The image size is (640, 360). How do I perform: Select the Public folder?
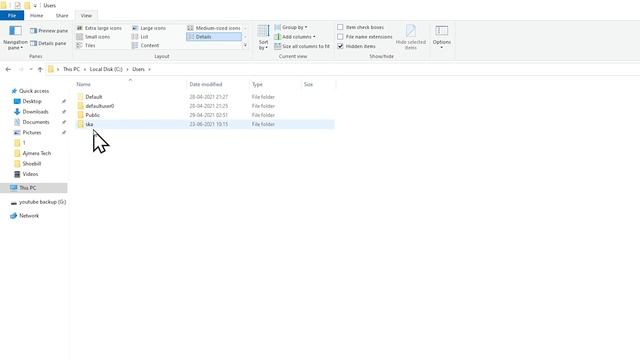pyautogui.click(x=92, y=115)
